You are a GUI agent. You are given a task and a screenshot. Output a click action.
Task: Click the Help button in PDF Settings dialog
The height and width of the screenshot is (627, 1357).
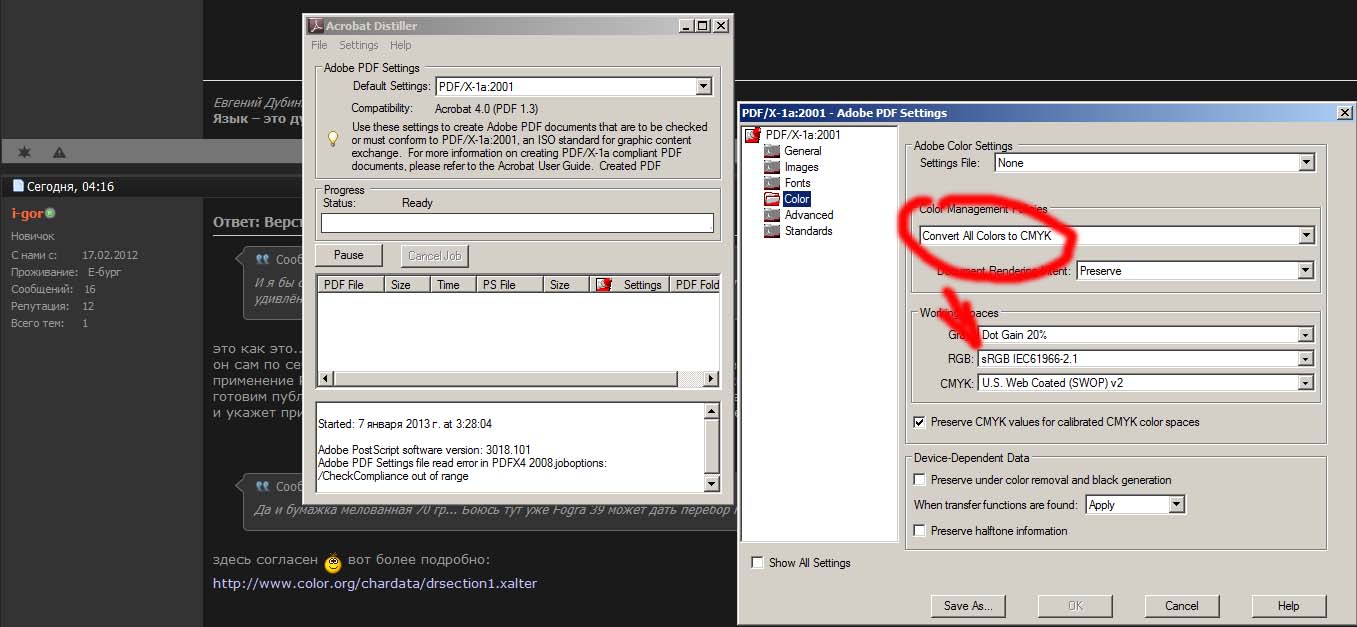pos(1288,606)
